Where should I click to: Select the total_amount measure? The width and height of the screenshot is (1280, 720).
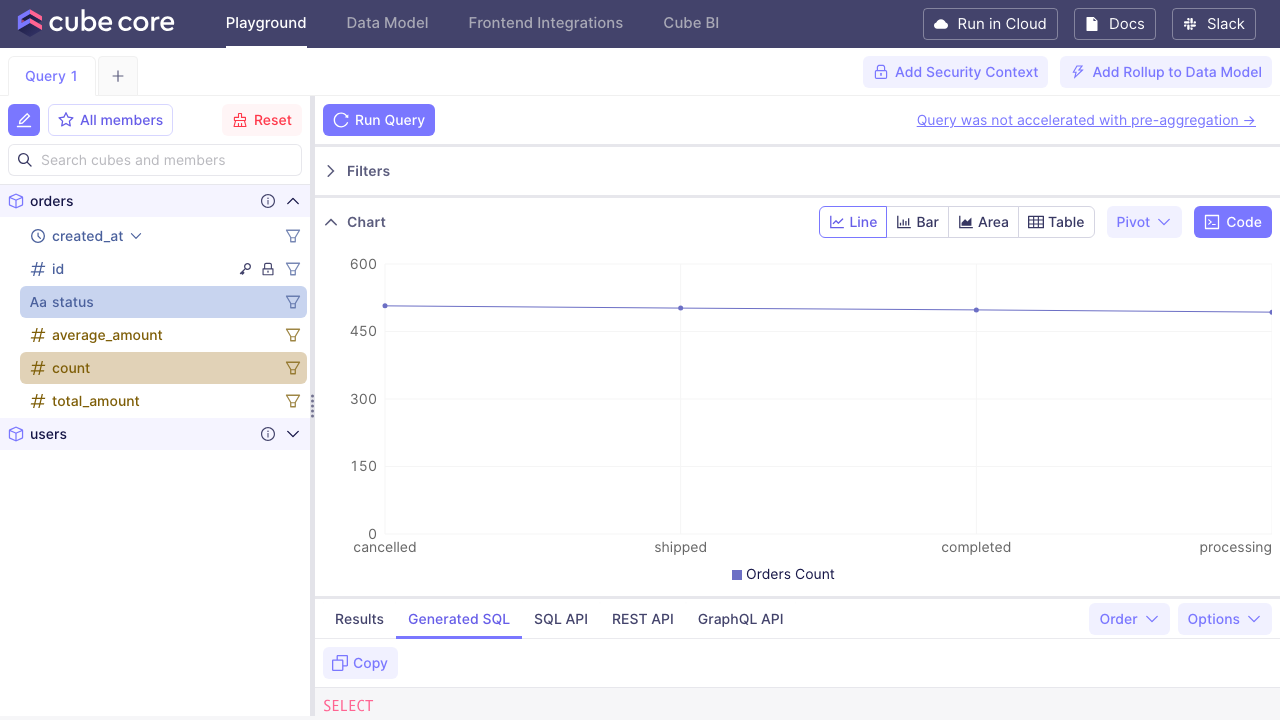coord(163,401)
